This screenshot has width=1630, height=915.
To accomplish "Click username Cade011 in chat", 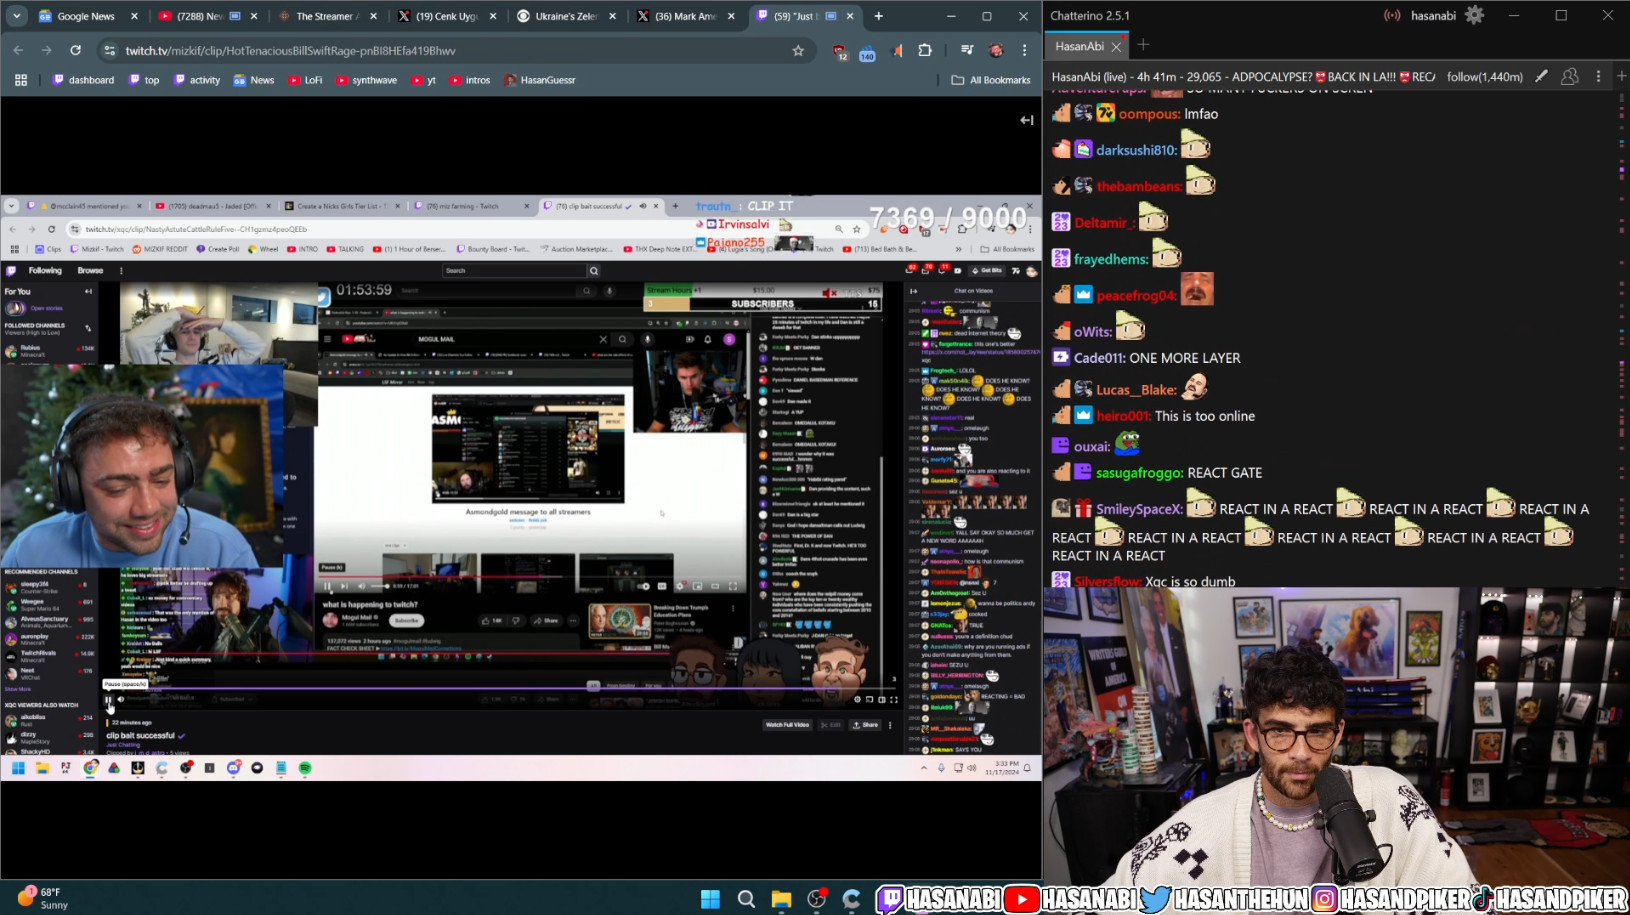I will coord(1097,358).
